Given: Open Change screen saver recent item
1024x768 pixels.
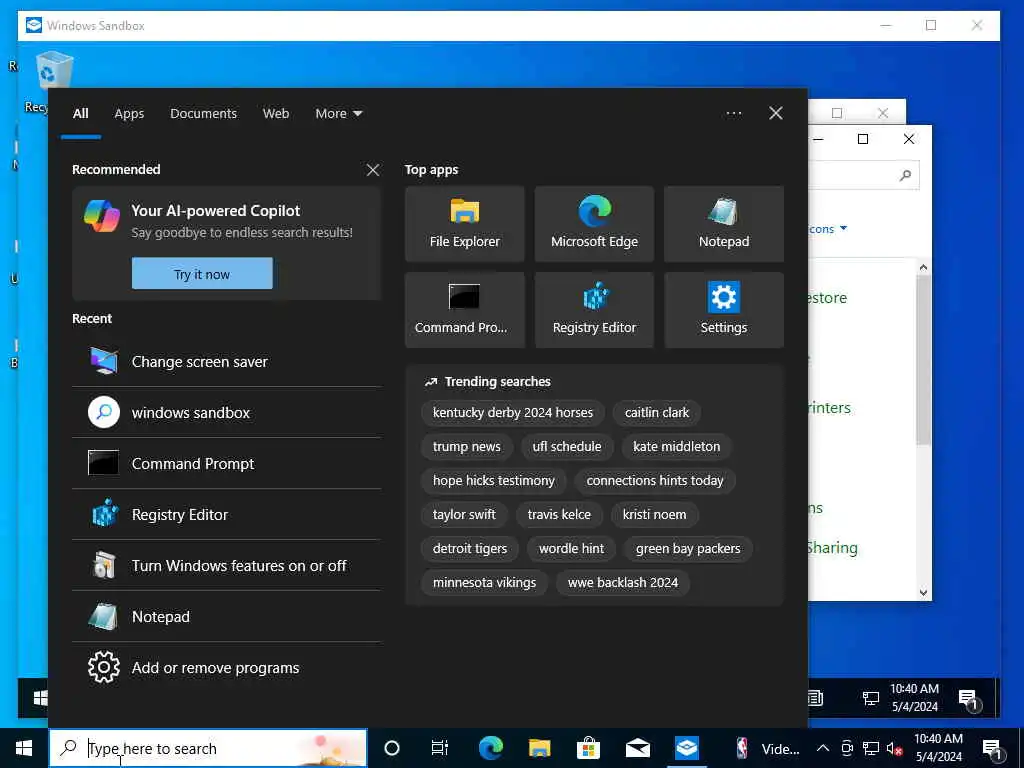Looking at the screenshot, I should [227, 362].
